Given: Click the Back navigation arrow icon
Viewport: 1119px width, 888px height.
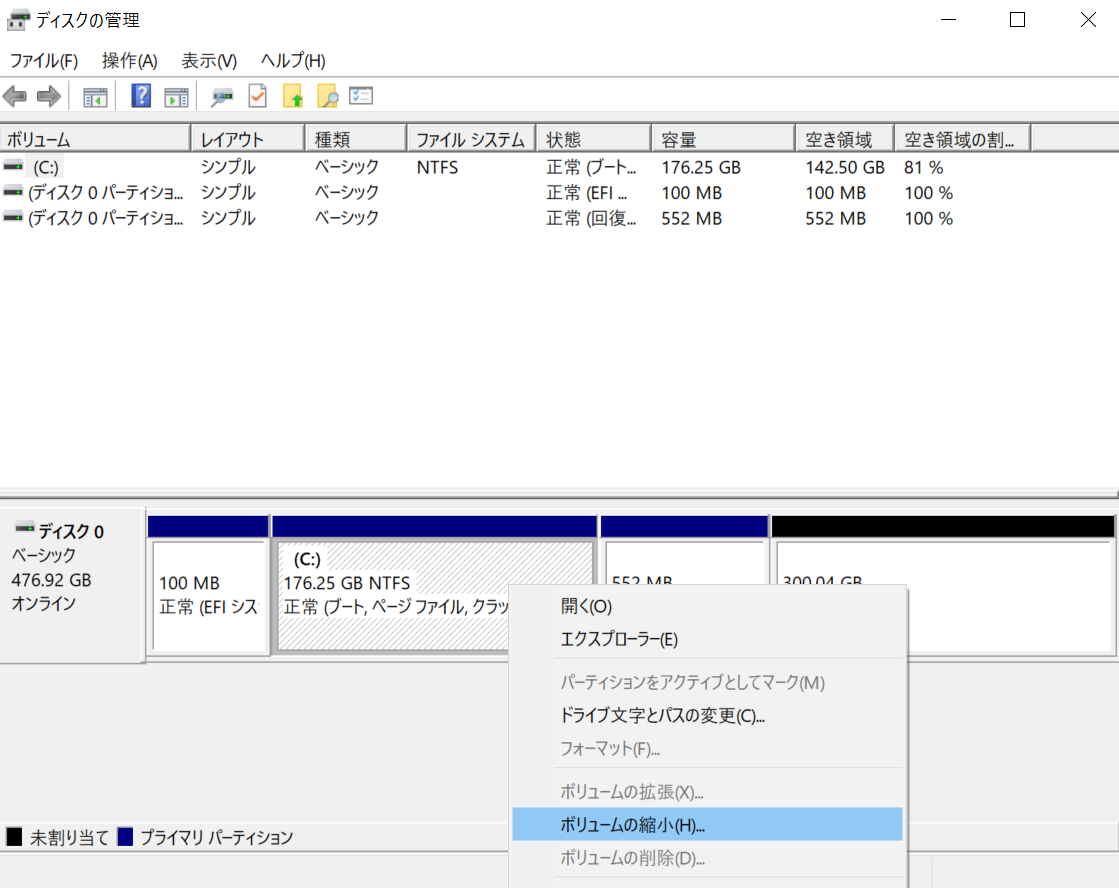Looking at the screenshot, I should pyautogui.click(x=14, y=95).
